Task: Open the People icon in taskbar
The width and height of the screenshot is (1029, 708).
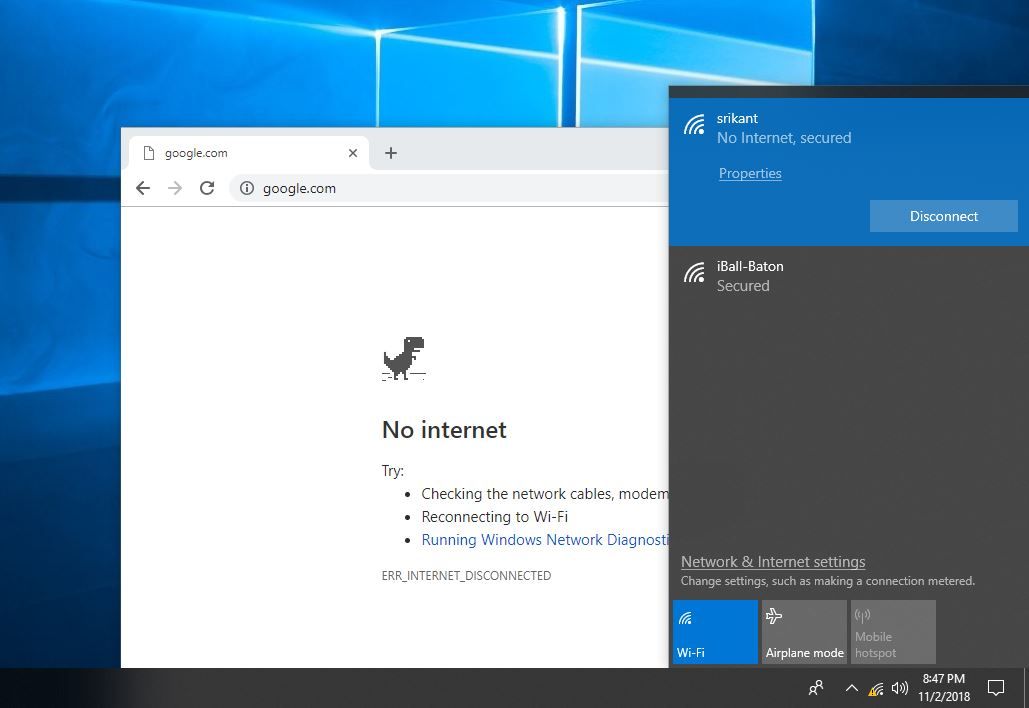Action: click(817, 688)
